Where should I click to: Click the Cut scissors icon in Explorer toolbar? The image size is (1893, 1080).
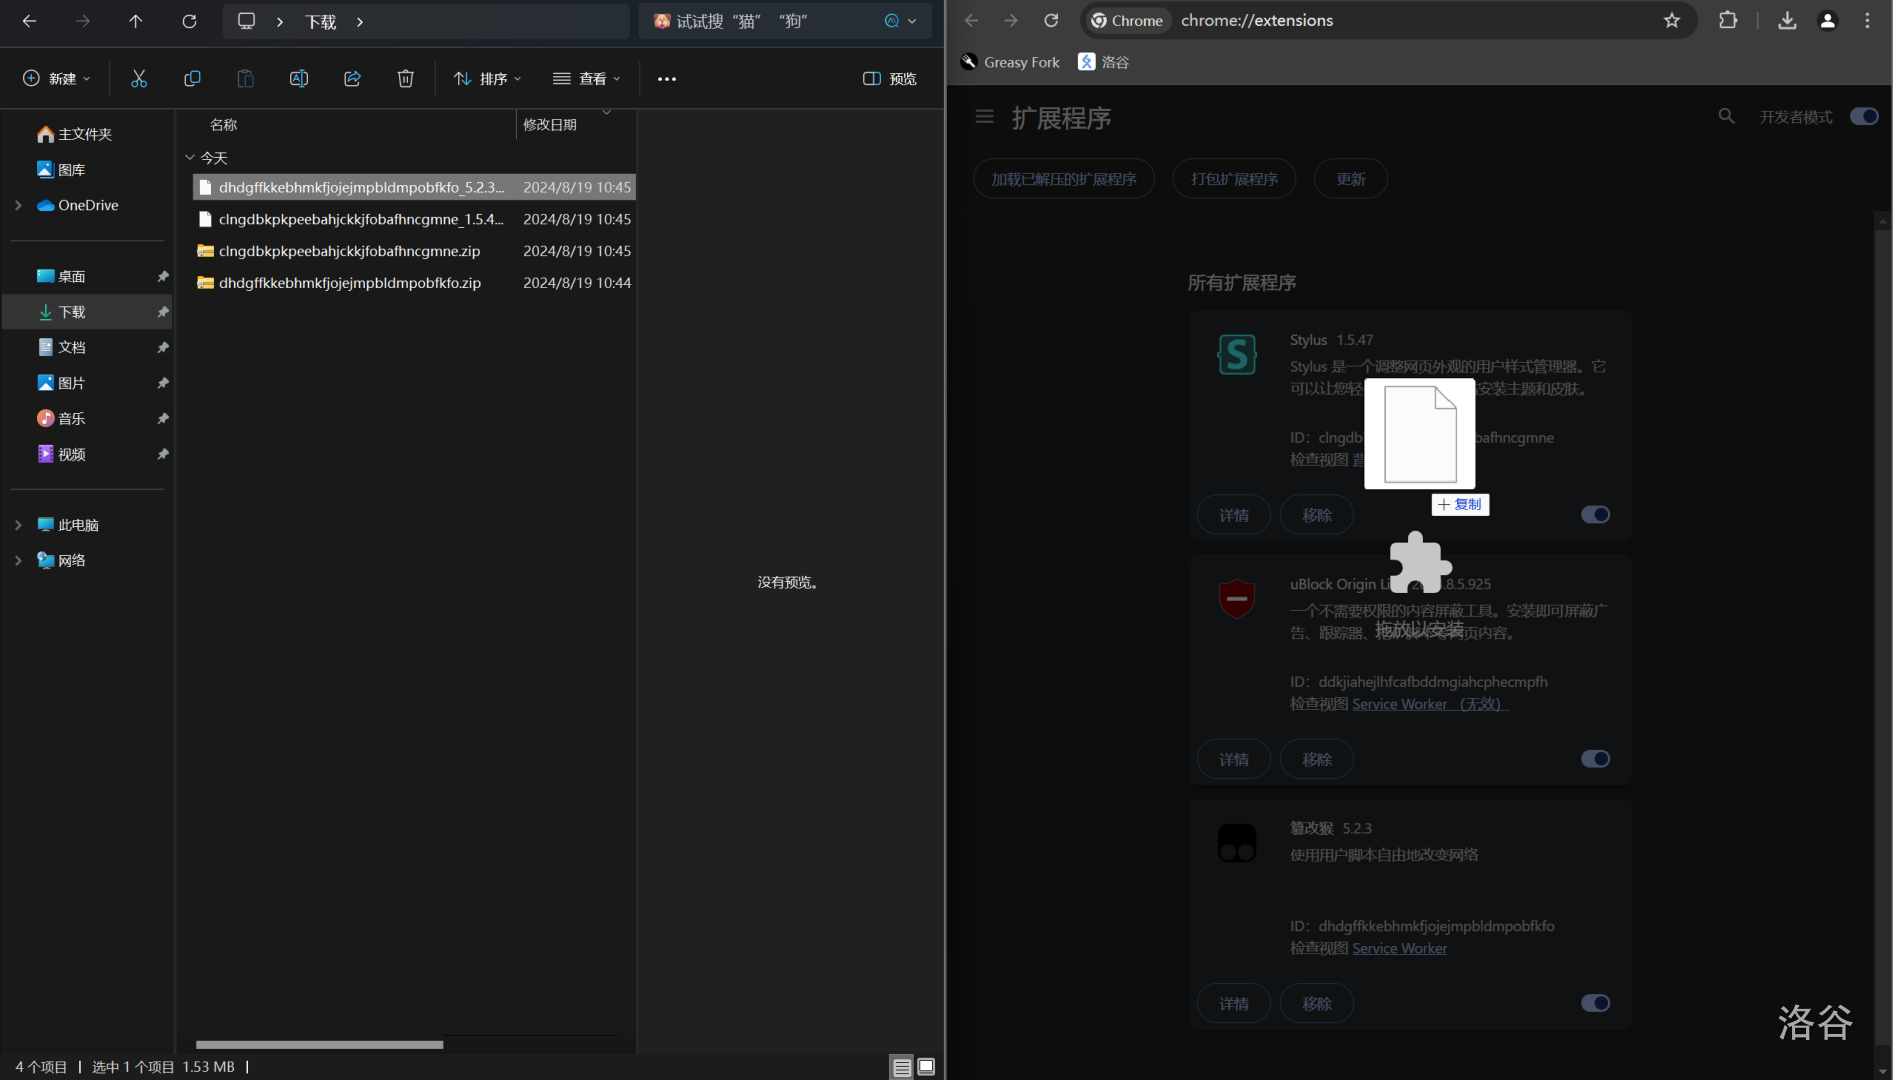tap(139, 78)
